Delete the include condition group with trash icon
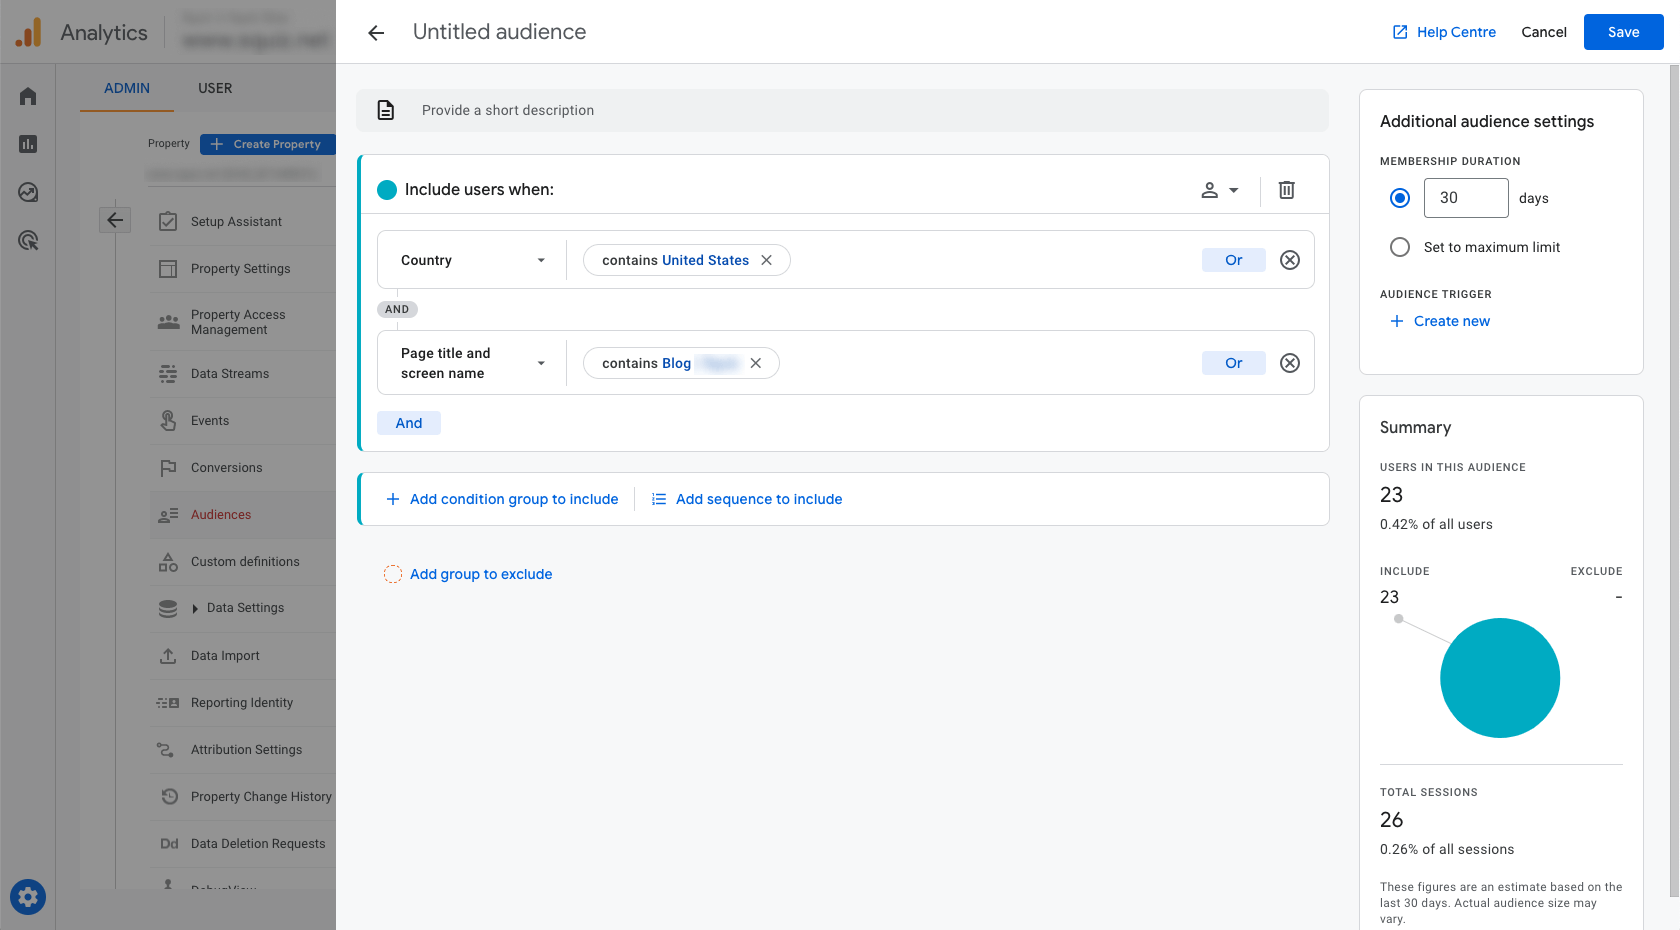 pos(1287,190)
